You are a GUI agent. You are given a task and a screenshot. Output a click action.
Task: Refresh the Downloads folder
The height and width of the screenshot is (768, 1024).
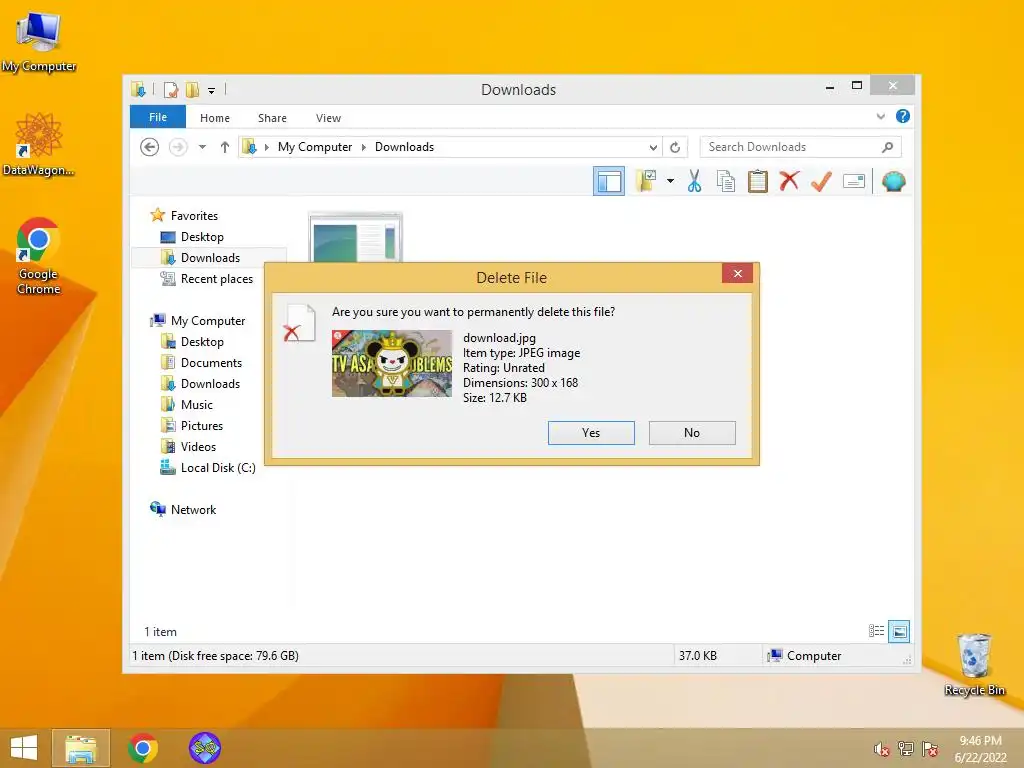(x=675, y=148)
